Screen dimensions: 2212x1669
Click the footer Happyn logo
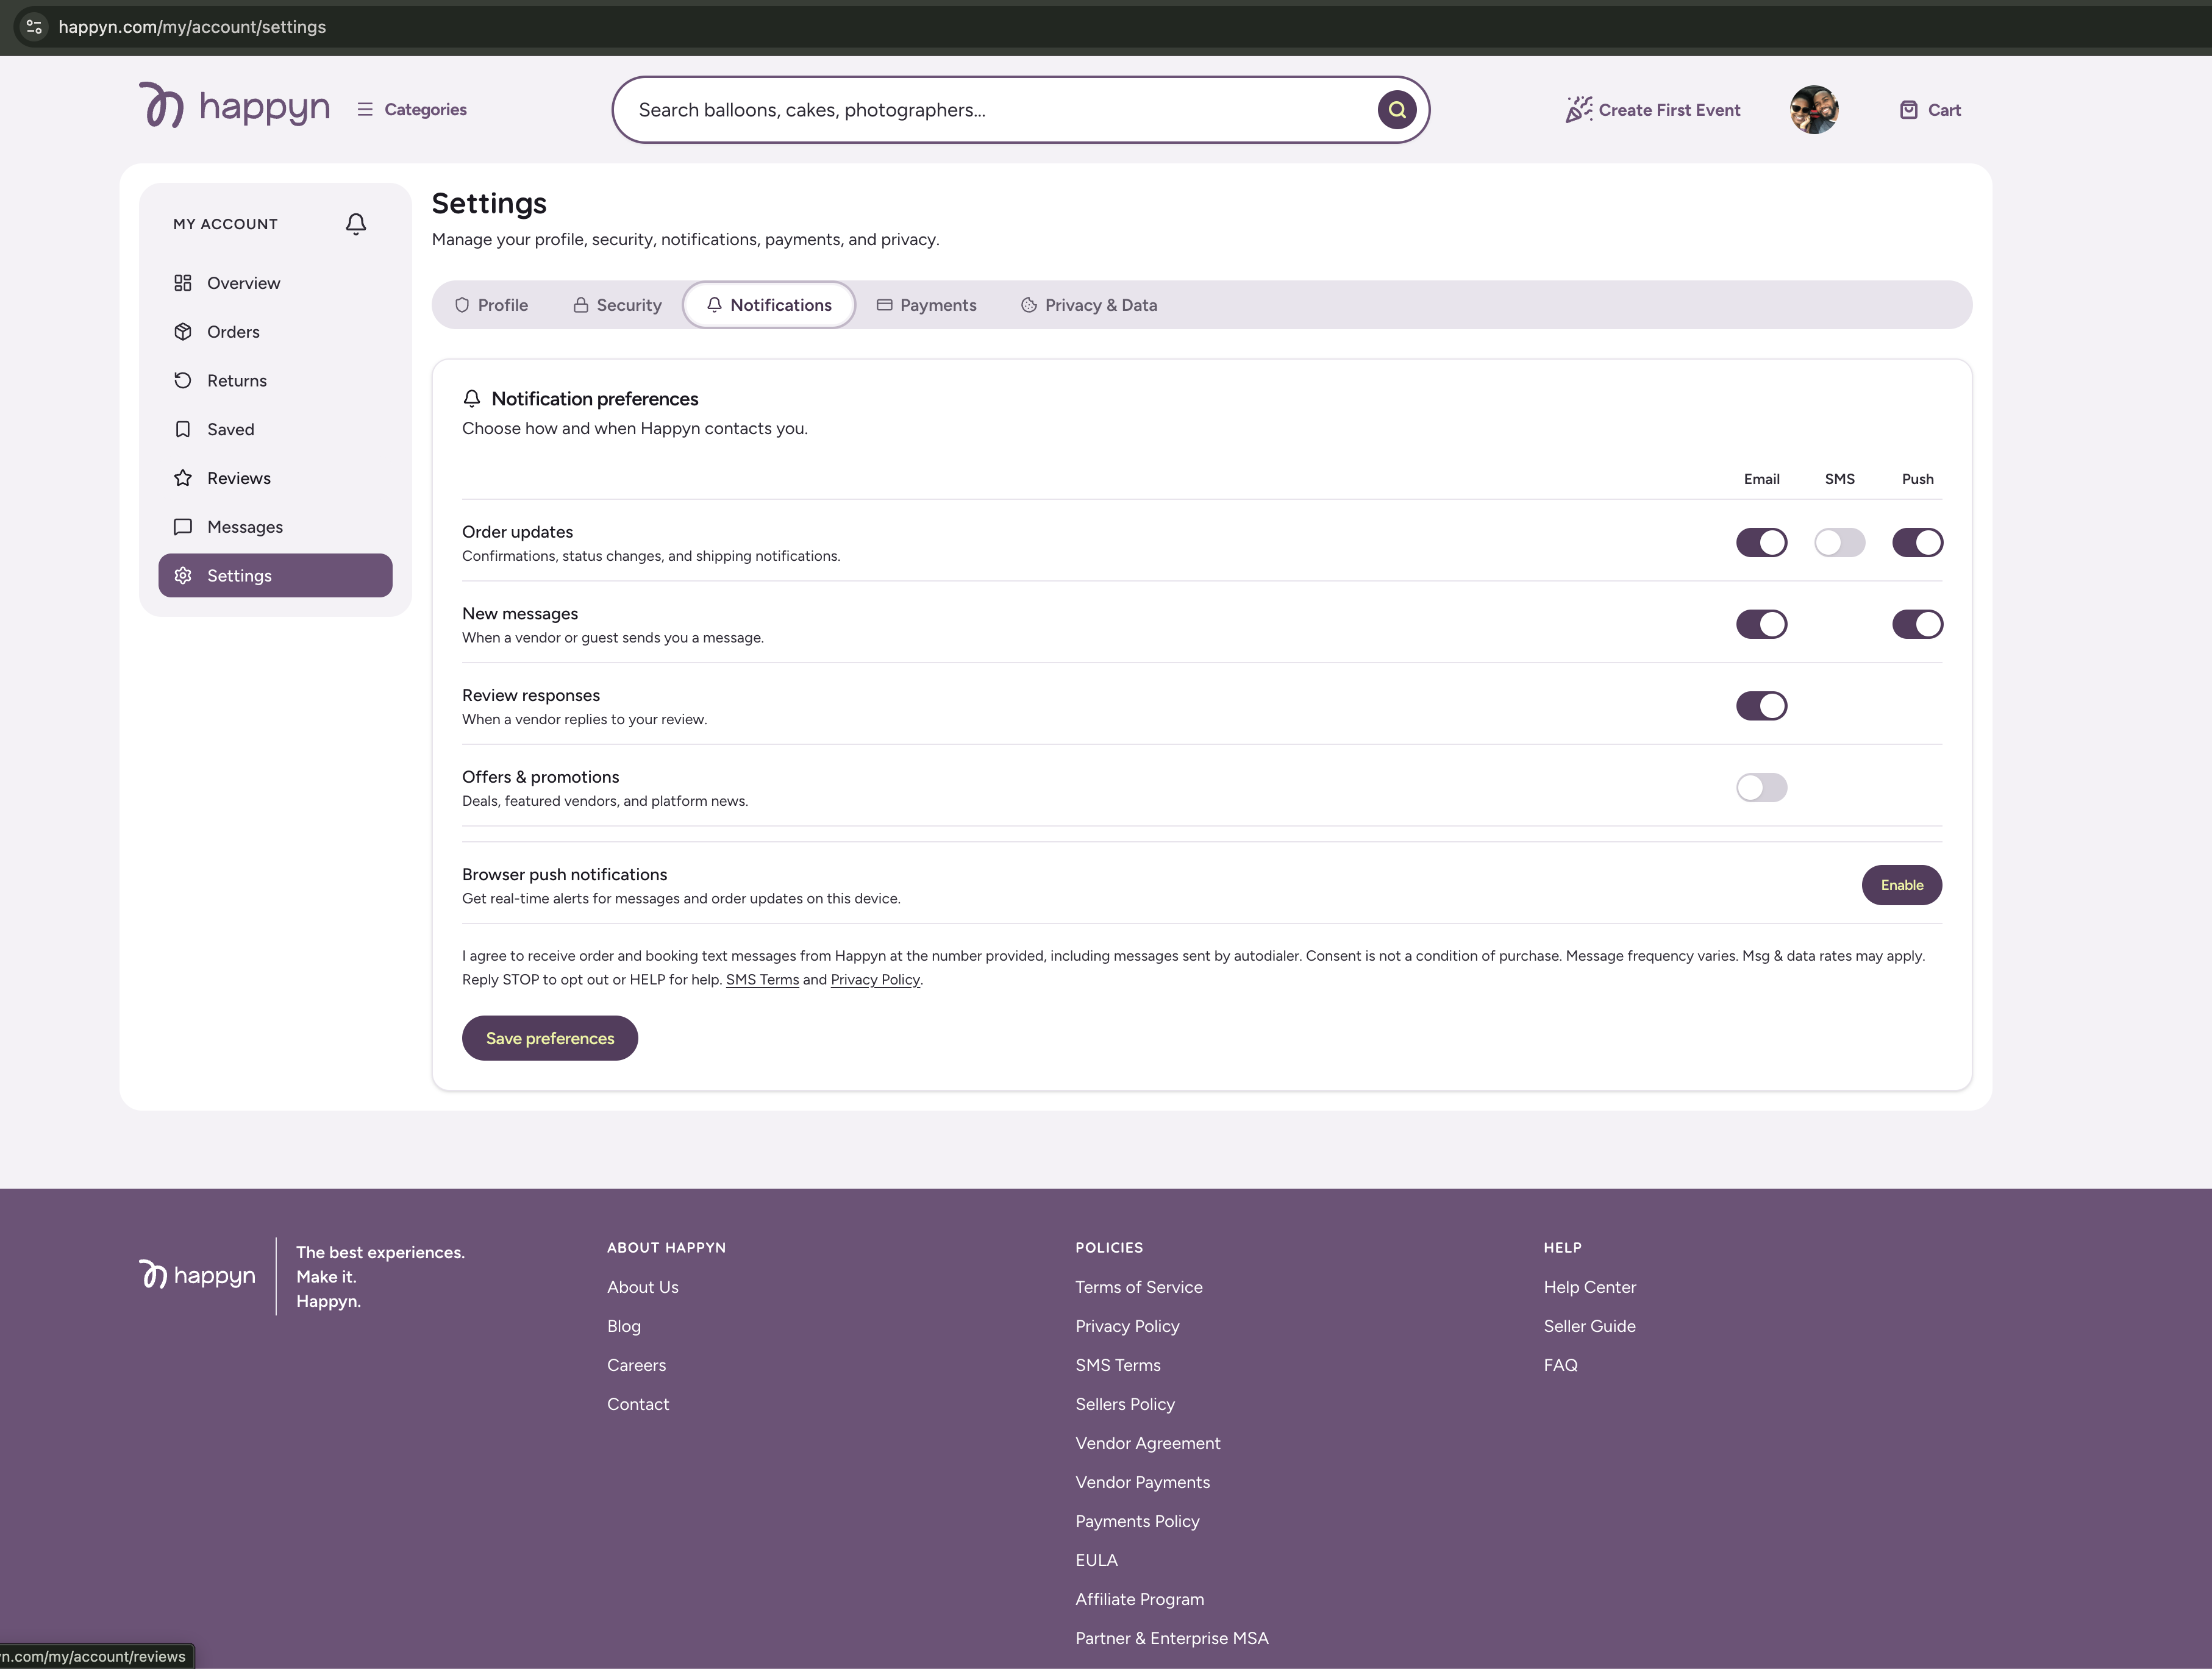[197, 1275]
